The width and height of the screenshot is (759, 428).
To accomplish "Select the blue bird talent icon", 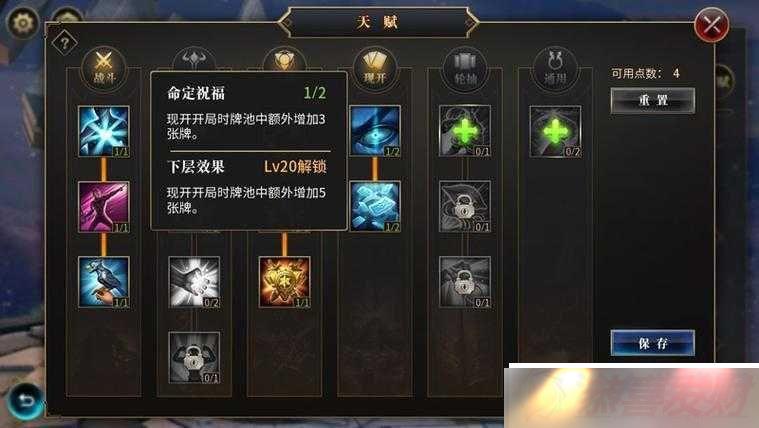I will 104,282.
